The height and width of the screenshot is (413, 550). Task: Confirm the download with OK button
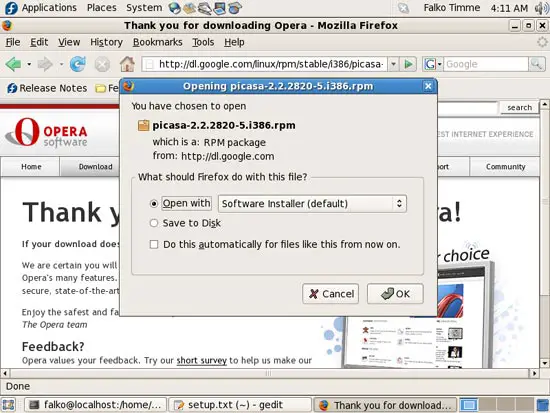coord(395,294)
